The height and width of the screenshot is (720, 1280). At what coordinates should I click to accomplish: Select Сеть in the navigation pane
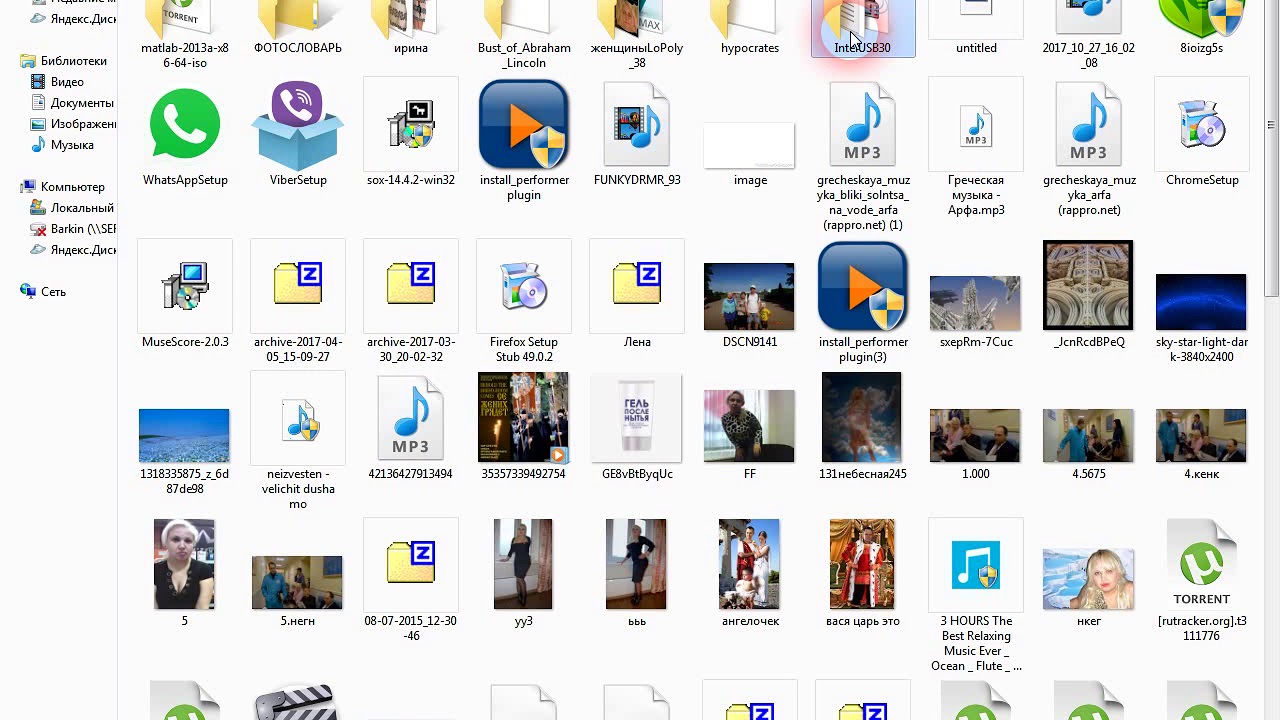coord(53,292)
